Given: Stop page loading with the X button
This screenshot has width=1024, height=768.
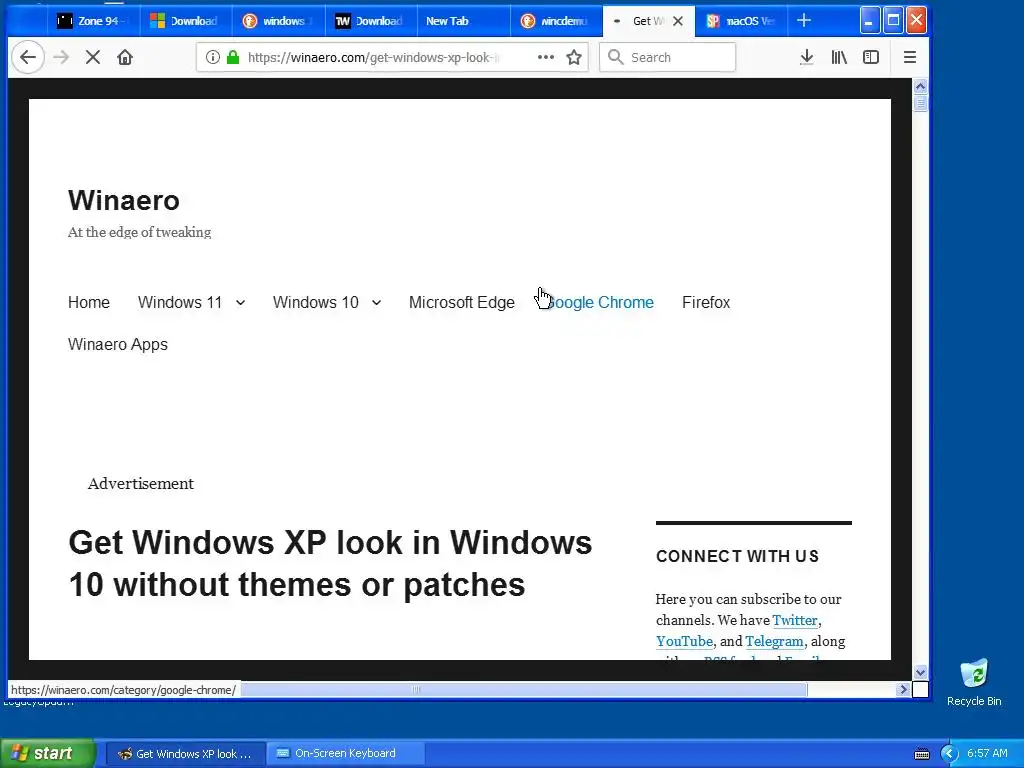Looking at the screenshot, I should coord(93,57).
